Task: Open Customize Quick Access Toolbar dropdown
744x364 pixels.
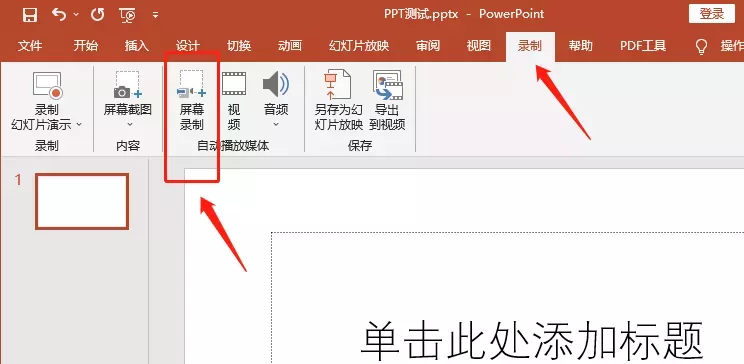Action: 155,15
